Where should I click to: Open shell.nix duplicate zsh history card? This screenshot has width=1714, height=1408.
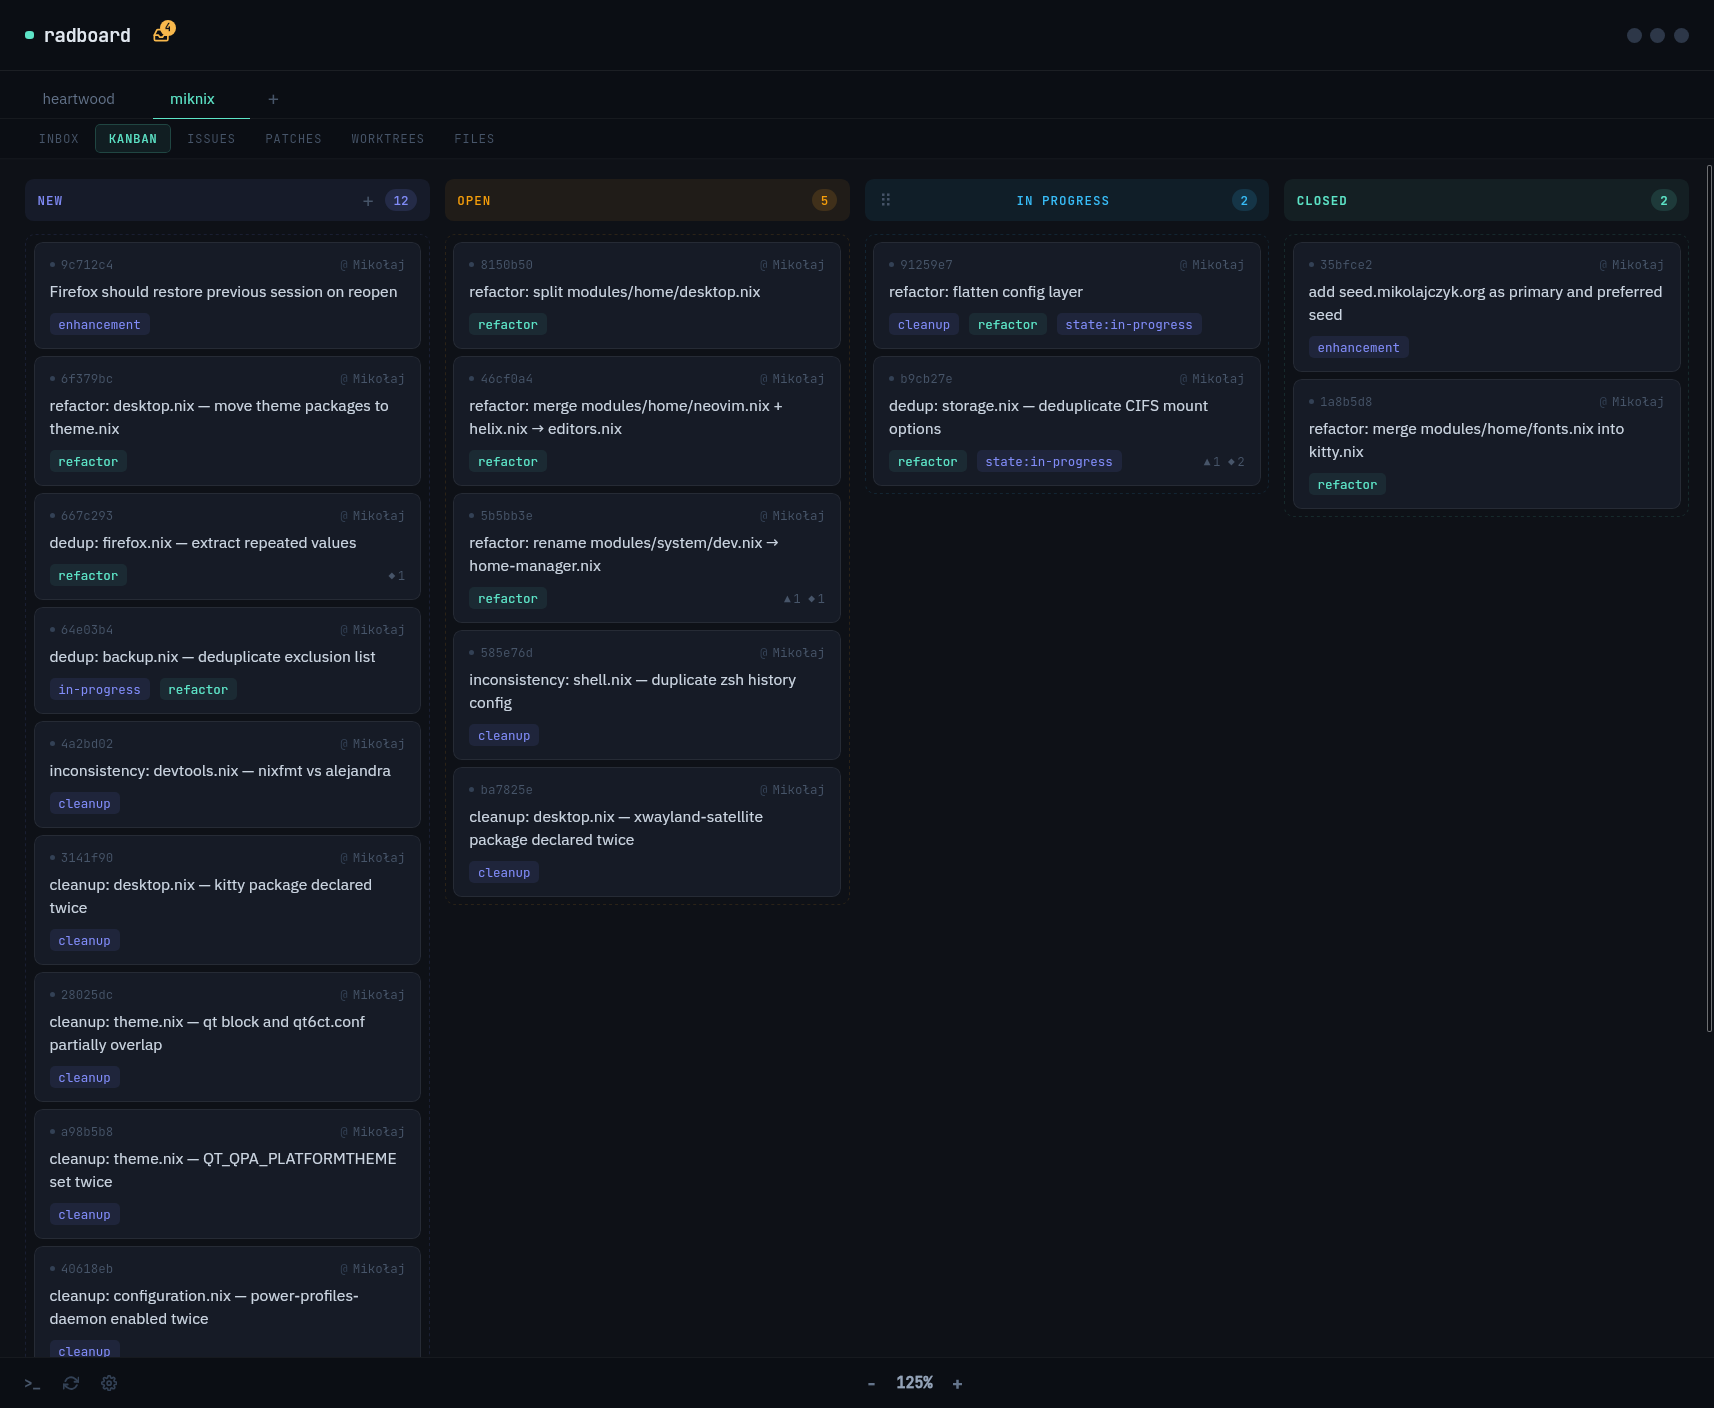tap(647, 694)
